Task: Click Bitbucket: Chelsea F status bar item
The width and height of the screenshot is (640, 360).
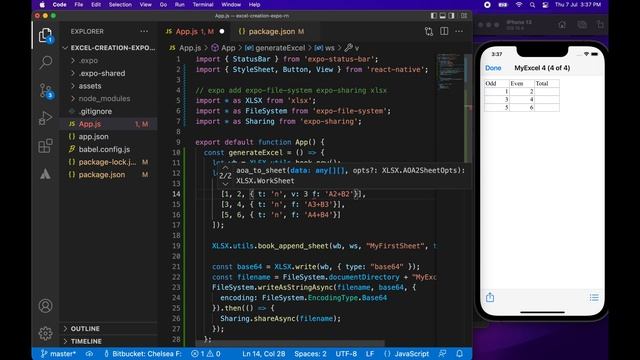Action: (143, 354)
